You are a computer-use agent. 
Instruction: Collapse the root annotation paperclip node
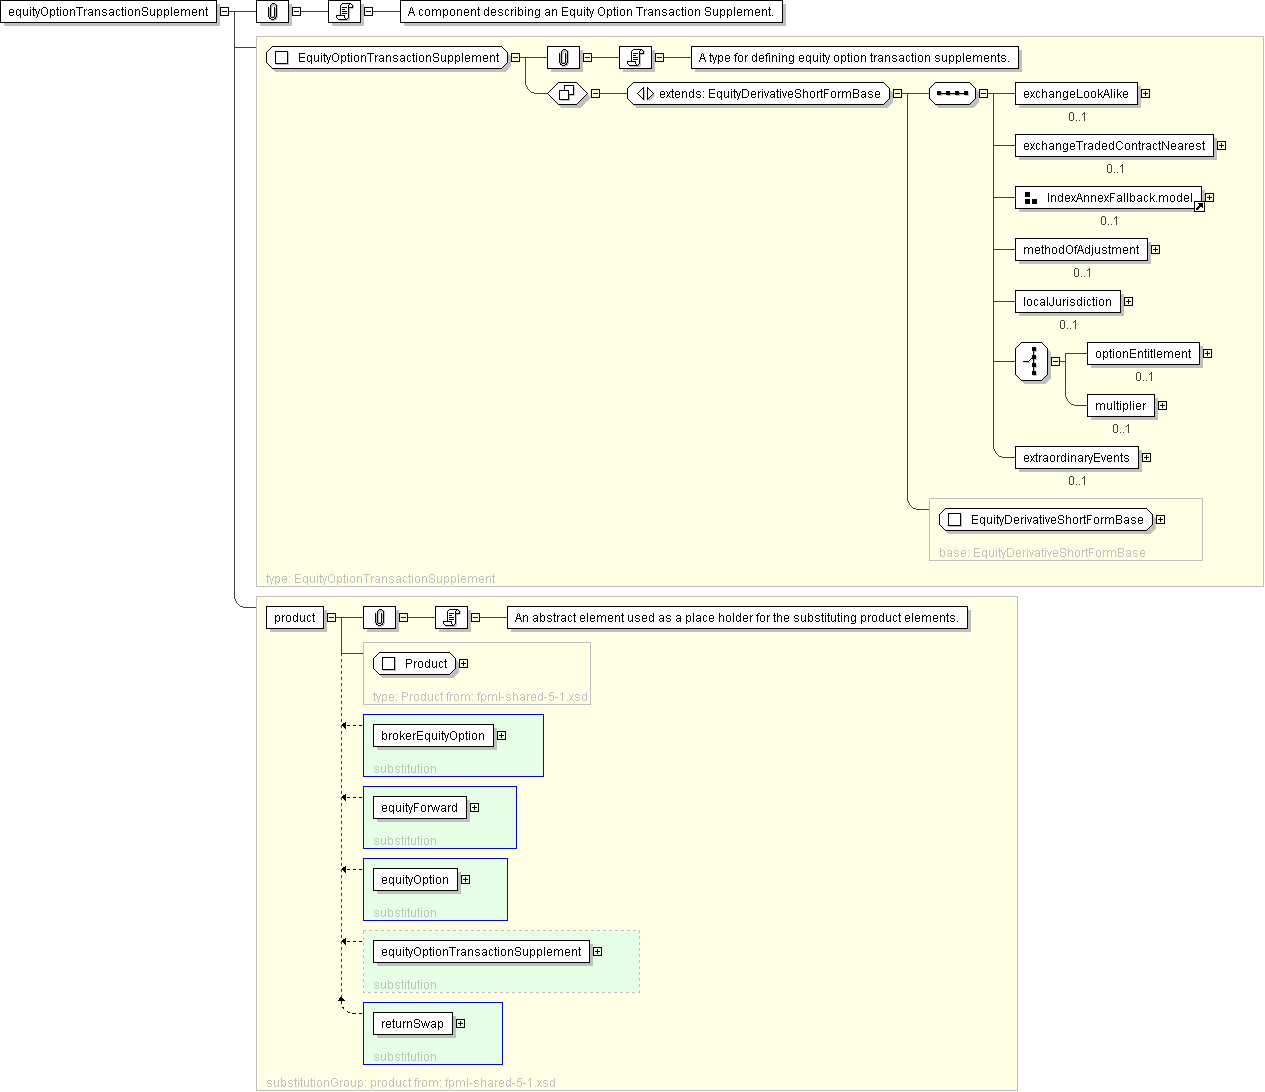(296, 12)
